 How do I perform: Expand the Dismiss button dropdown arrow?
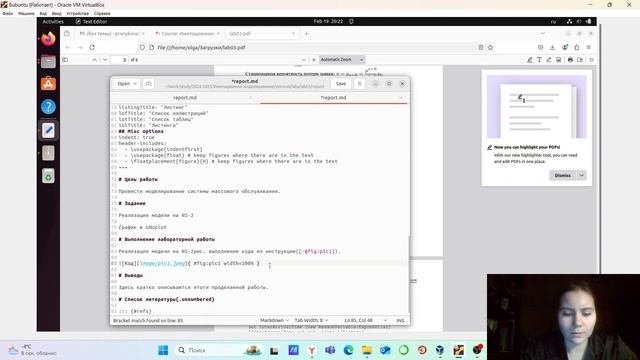coord(582,176)
